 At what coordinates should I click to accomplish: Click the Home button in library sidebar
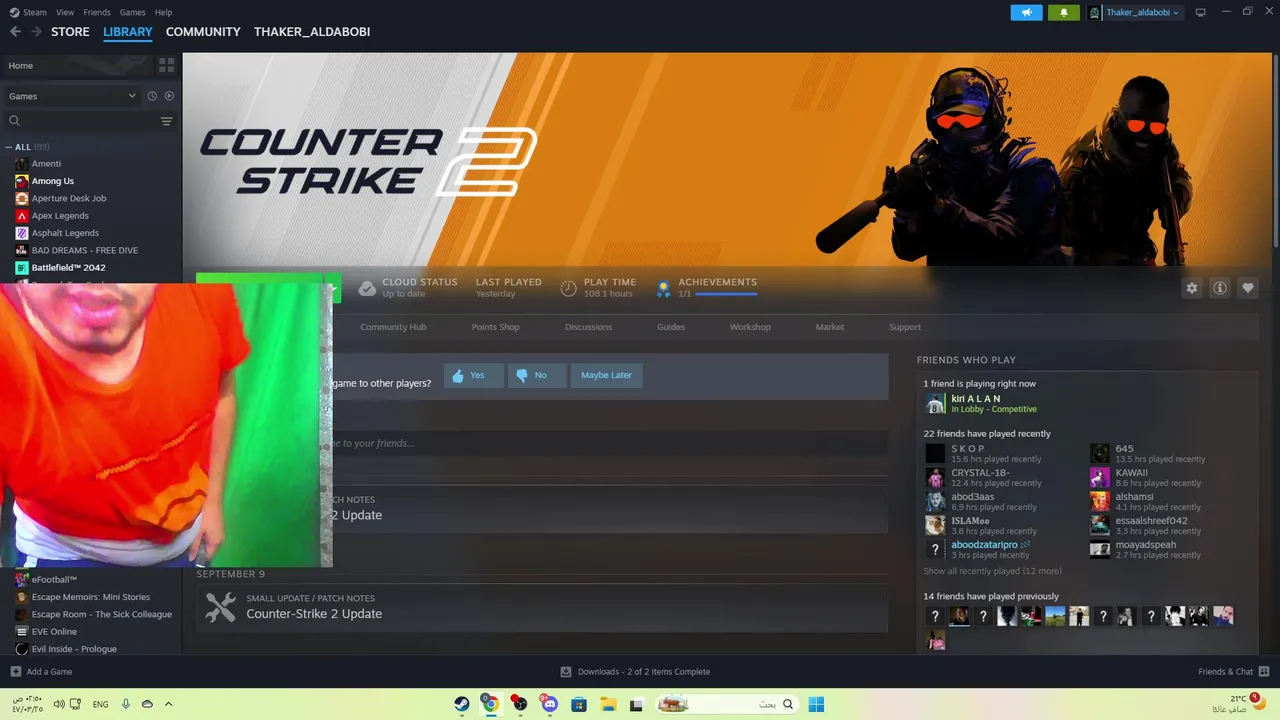(77, 65)
